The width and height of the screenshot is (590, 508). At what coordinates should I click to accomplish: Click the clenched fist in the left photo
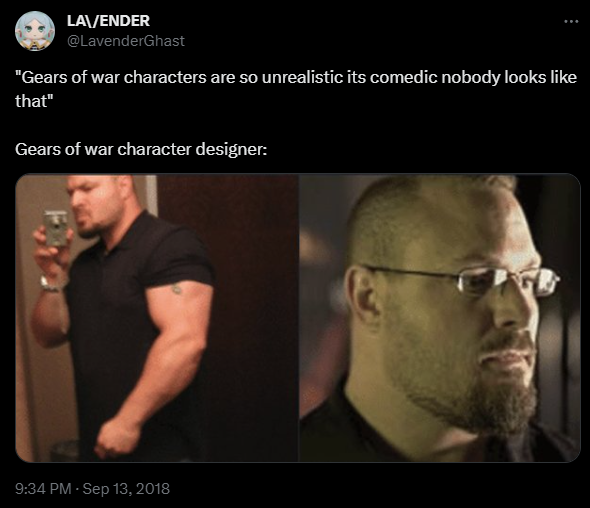pos(117,437)
